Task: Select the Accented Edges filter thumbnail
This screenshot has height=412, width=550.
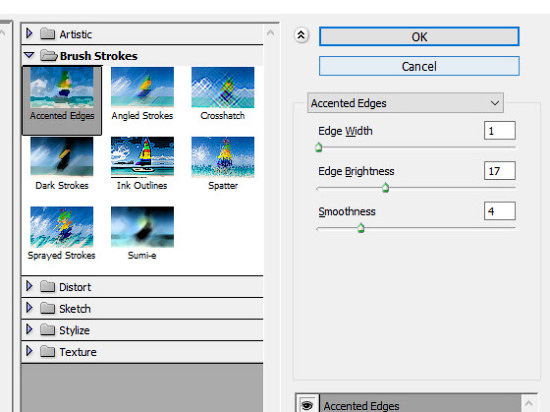Action: [62, 87]
